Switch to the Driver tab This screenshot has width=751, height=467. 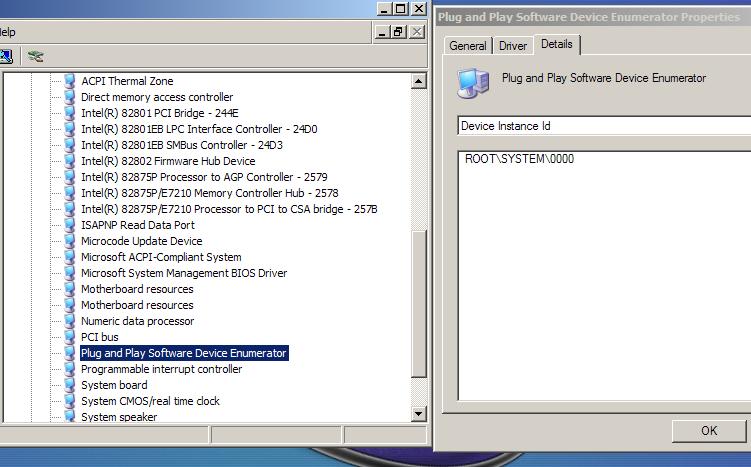512,46
